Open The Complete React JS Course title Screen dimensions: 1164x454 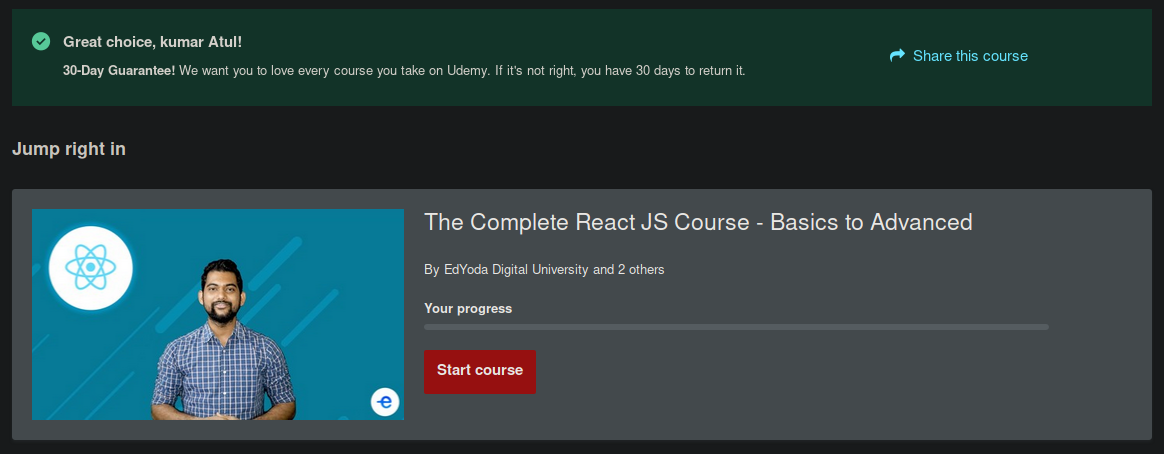(698, 222)
